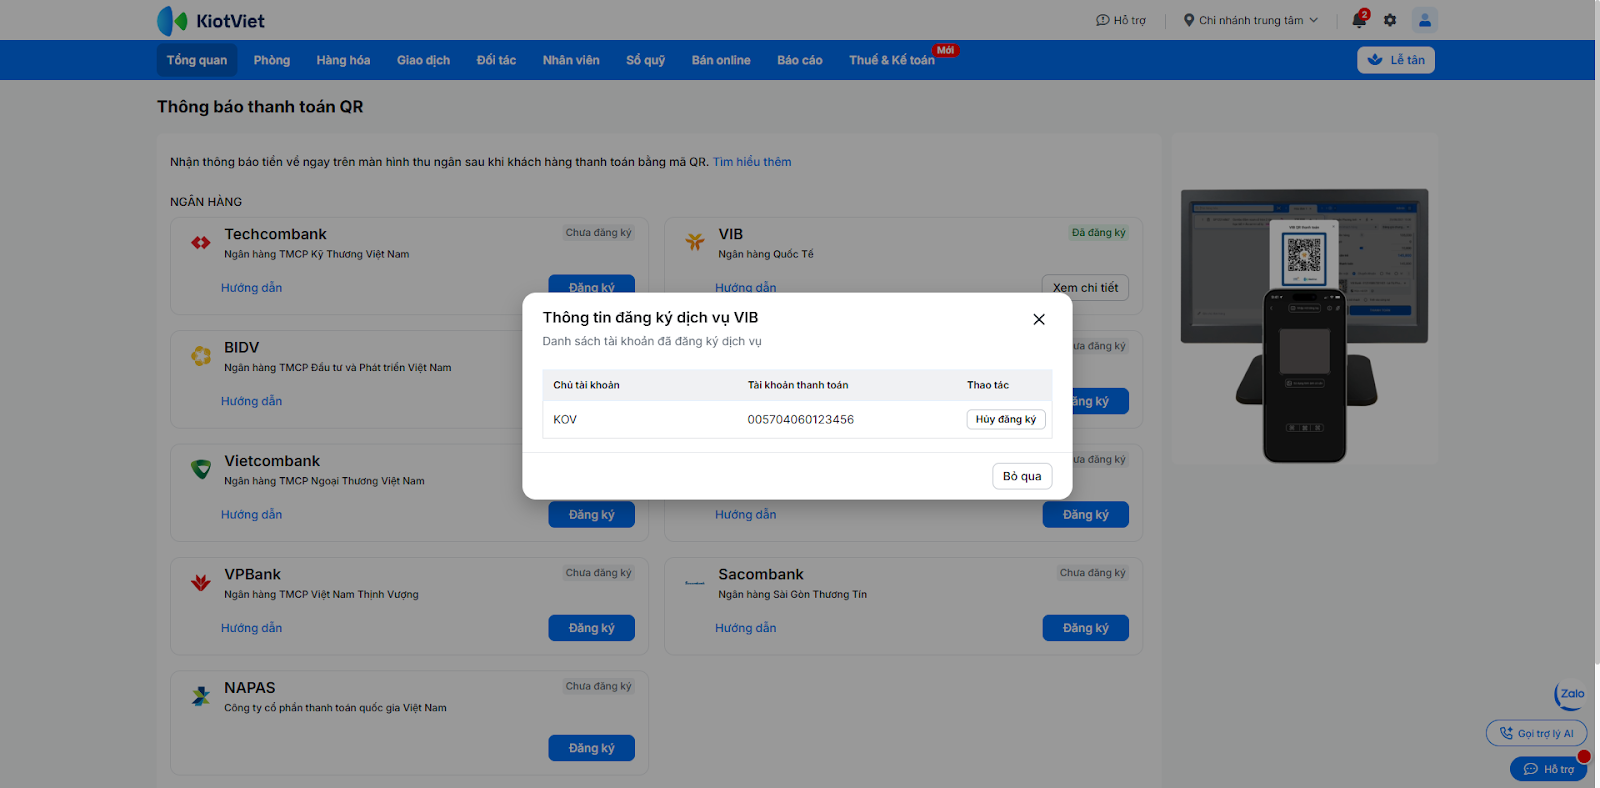Open the Giao dịch menu
This screenshot has width=1600, height=788.
coord(423,60)
